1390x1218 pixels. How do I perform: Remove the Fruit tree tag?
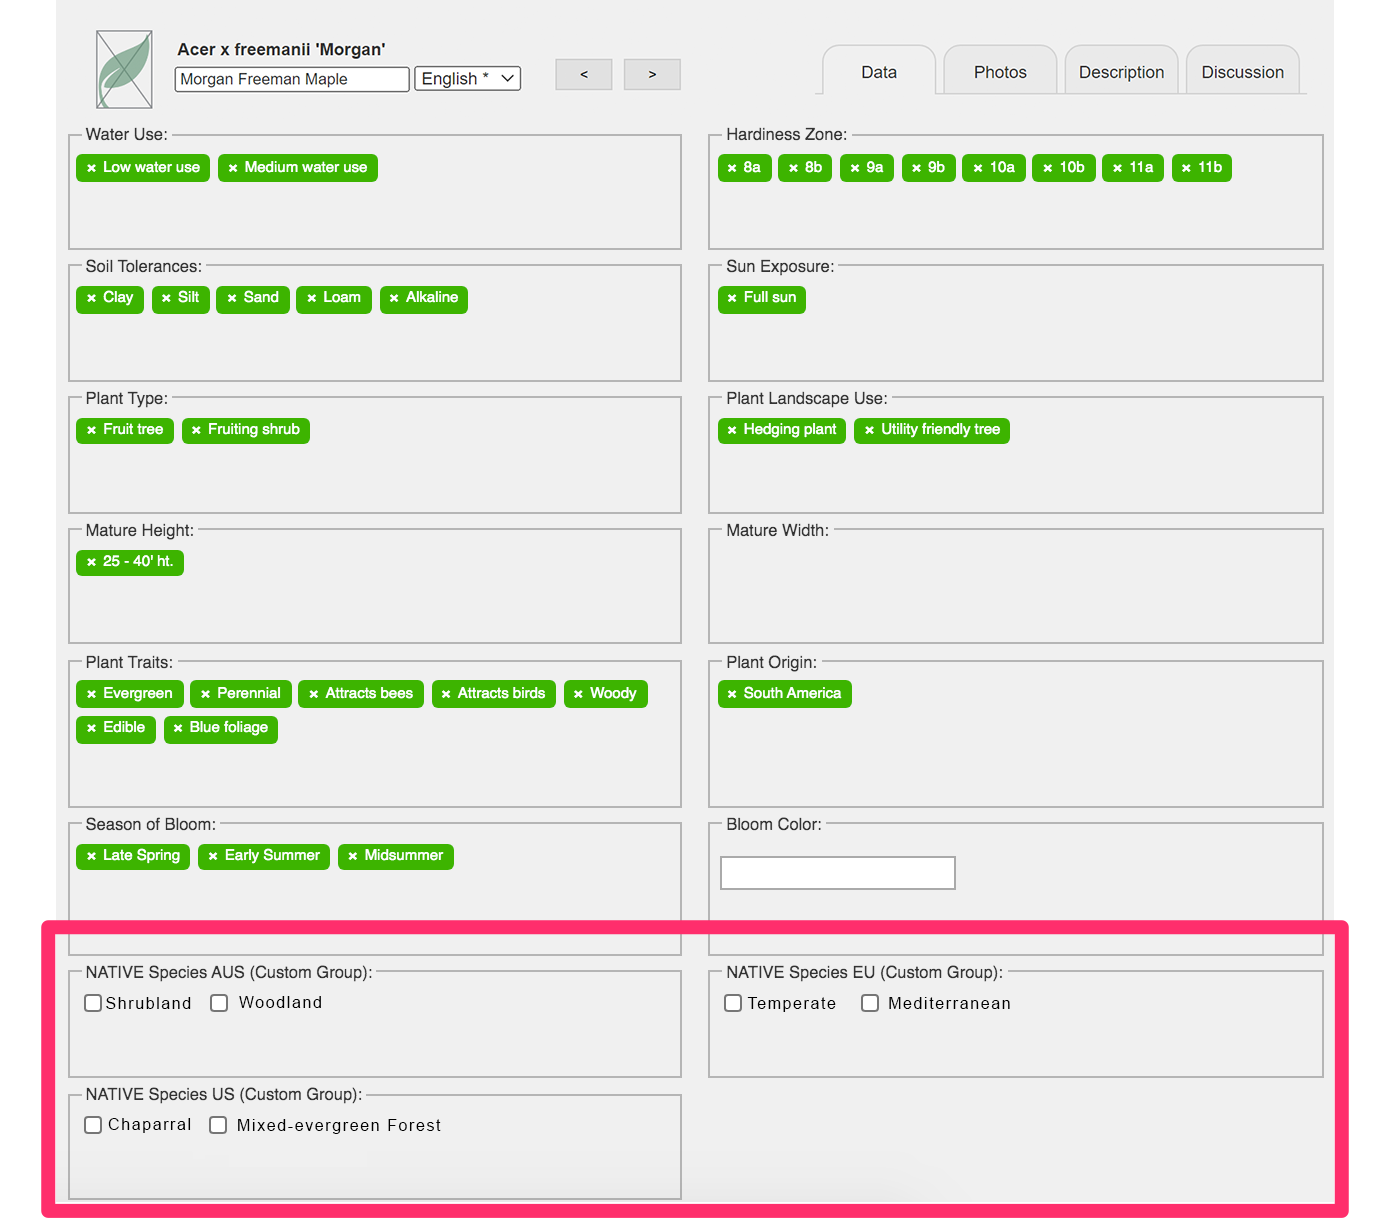91,430
